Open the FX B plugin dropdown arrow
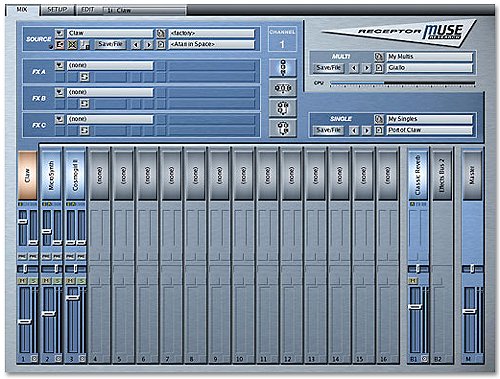Image resolution: width=500 pixels, height=379 pixels. tap(59, 92)
